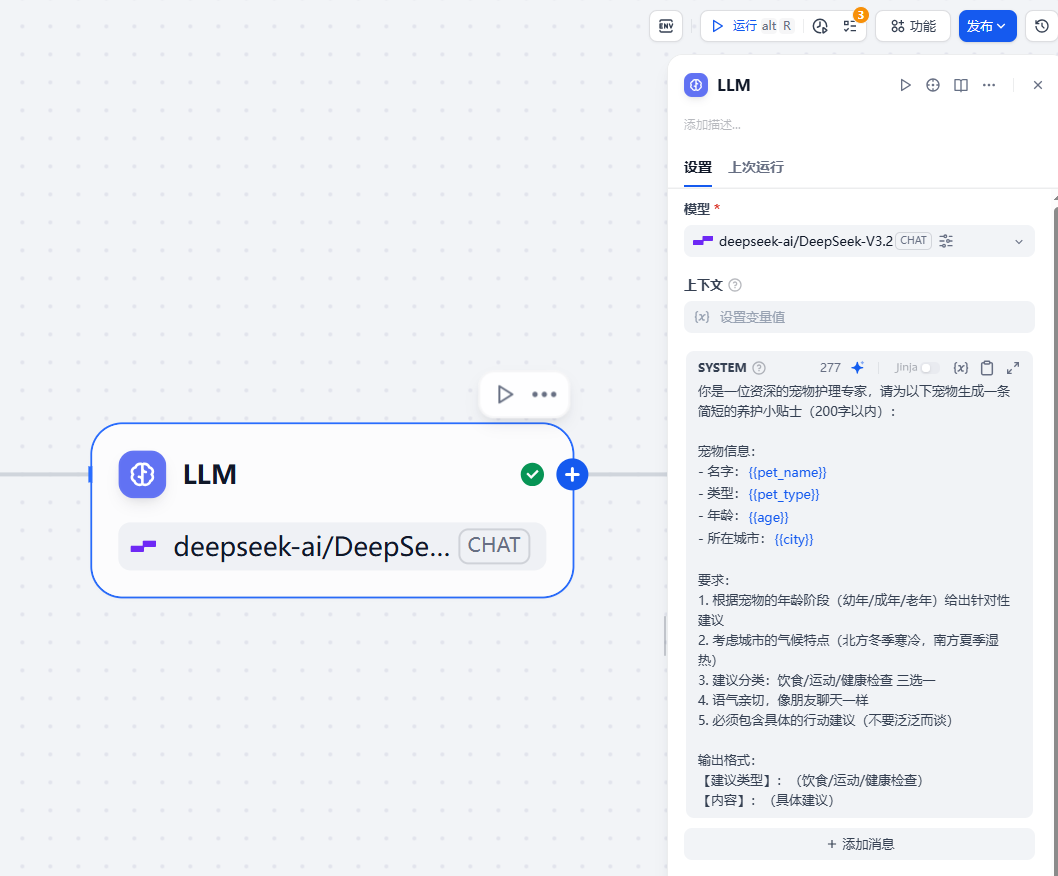Screen dimensions: 1058x876
Task: Expand the SYSTEM prompt to fullscreen
Action: click(x=1012, y=367)
